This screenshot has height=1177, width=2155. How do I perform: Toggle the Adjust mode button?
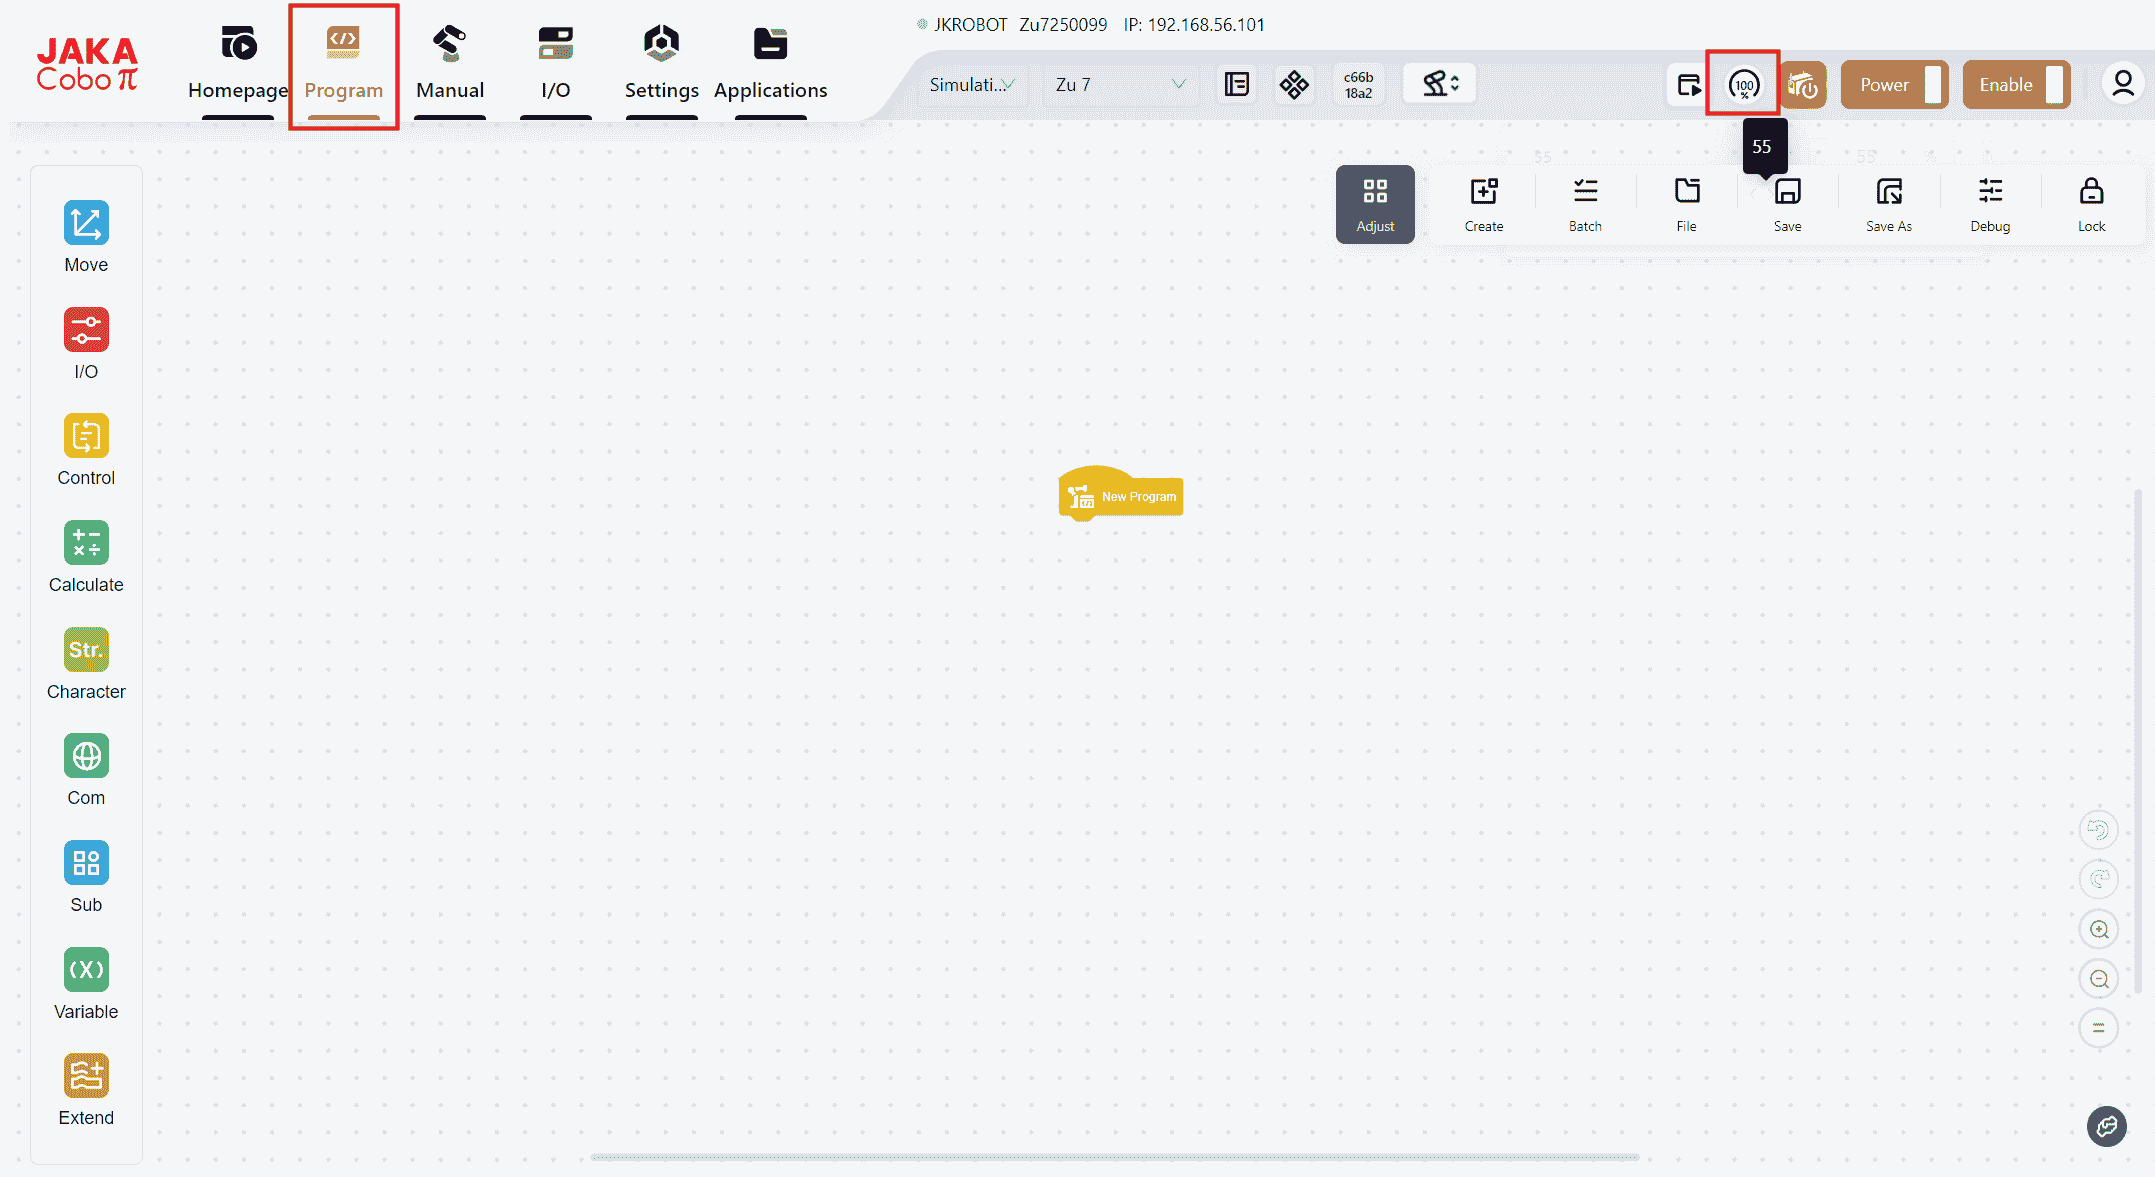[x=1374, y=203]
